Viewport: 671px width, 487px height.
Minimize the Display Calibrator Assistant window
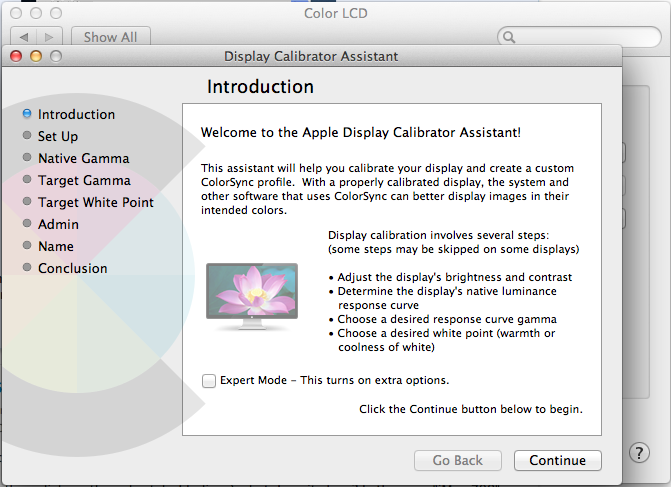pos(35,56)
